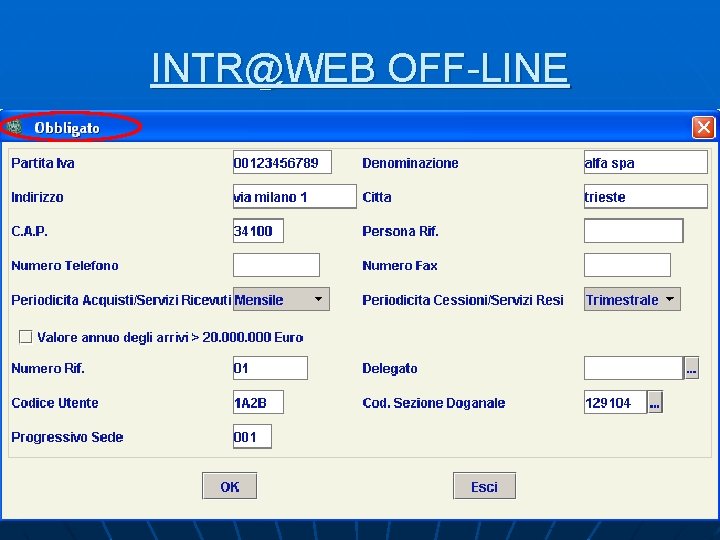
Task: Expand Periodicita Acquisti Mensile dropdown
Action: tap(281, 299)
